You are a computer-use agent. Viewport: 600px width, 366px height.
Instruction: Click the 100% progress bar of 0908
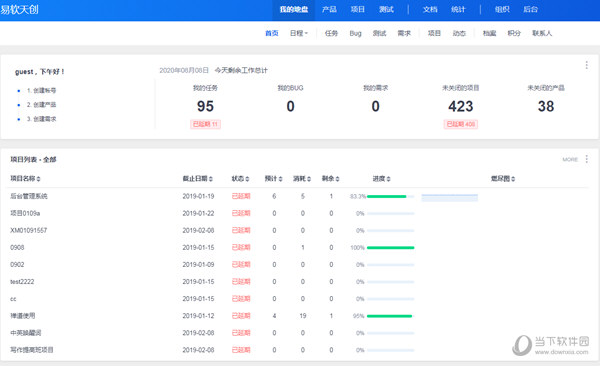tap(390, 248)
